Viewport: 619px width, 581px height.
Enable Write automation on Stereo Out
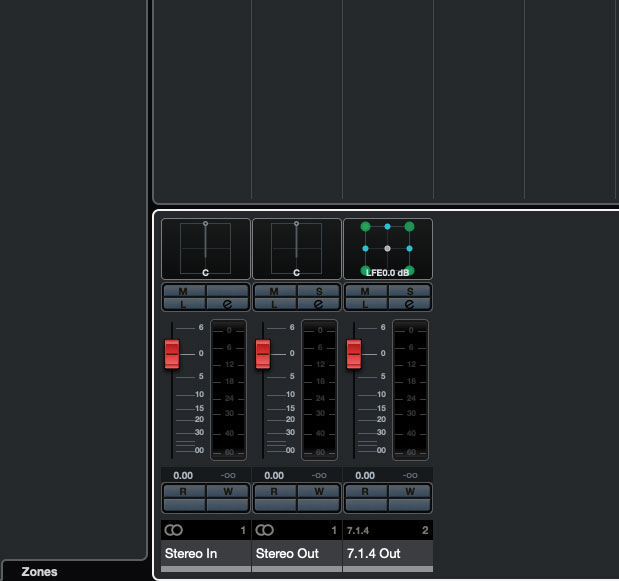(x=318, y=491)
